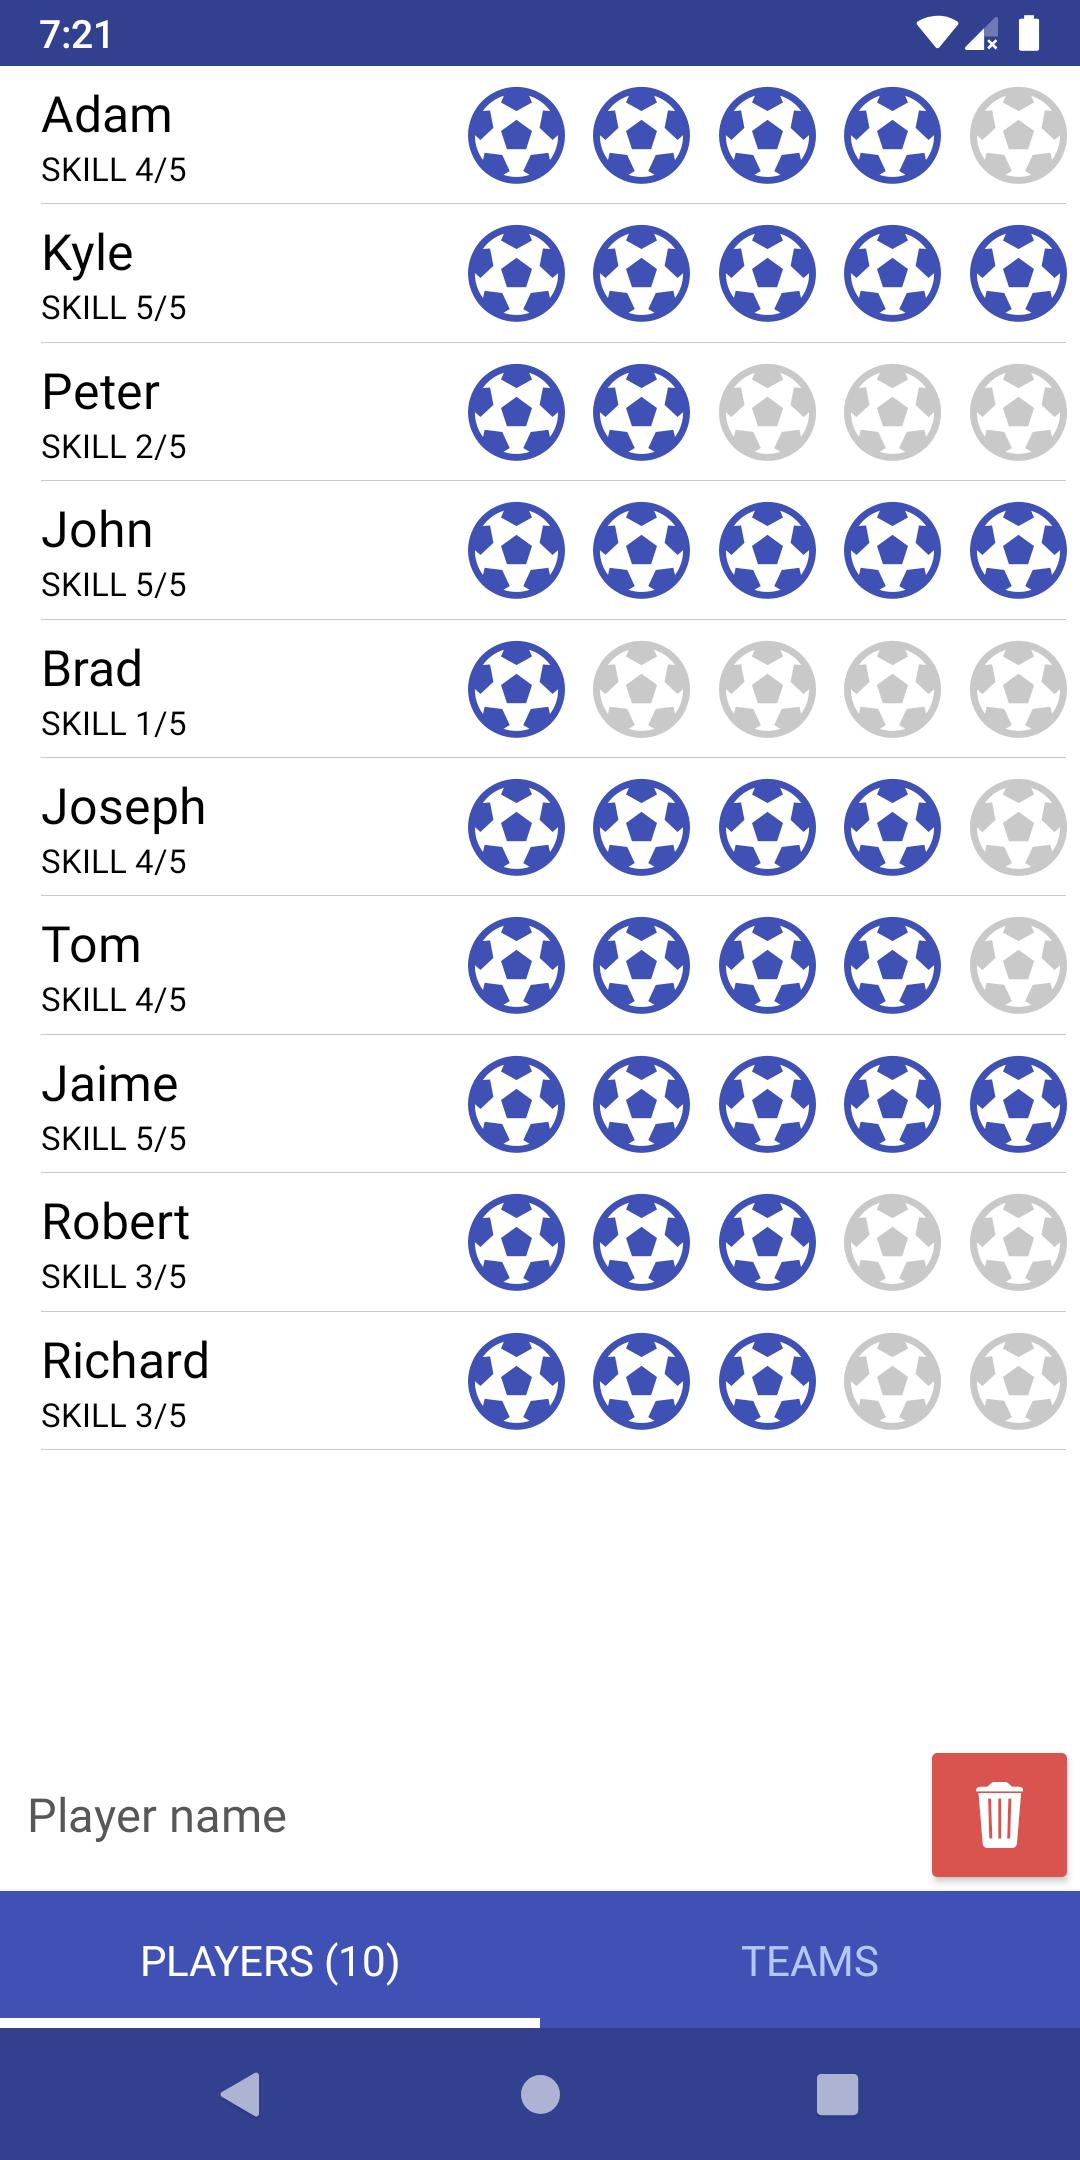Tap Robert's fourth soccer ball rating

coord(892,1243)
